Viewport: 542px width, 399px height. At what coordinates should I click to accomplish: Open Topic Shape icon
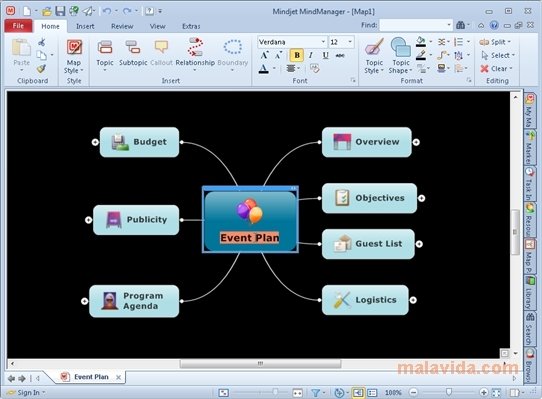(401, 47)
